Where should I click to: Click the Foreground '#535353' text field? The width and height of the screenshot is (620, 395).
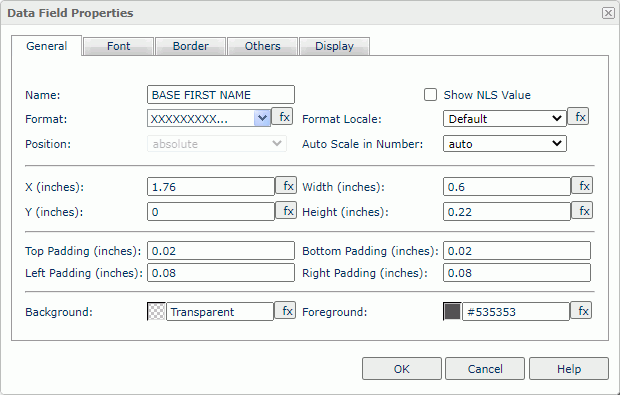click(516, 312)
